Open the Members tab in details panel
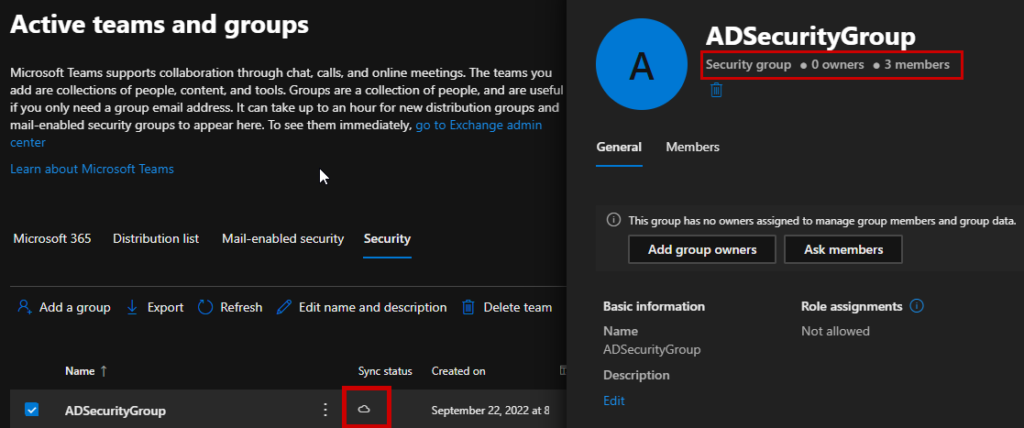The image size is (1024, 428). click(x=692, y=147)
